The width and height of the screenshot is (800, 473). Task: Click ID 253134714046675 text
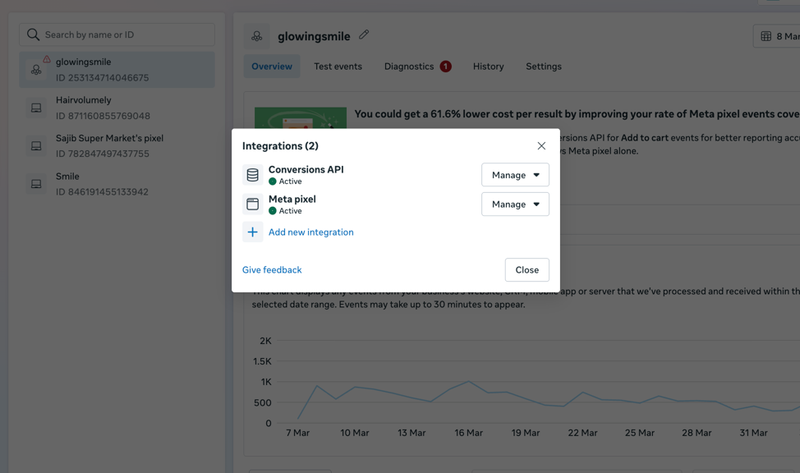tap(102, 78)
